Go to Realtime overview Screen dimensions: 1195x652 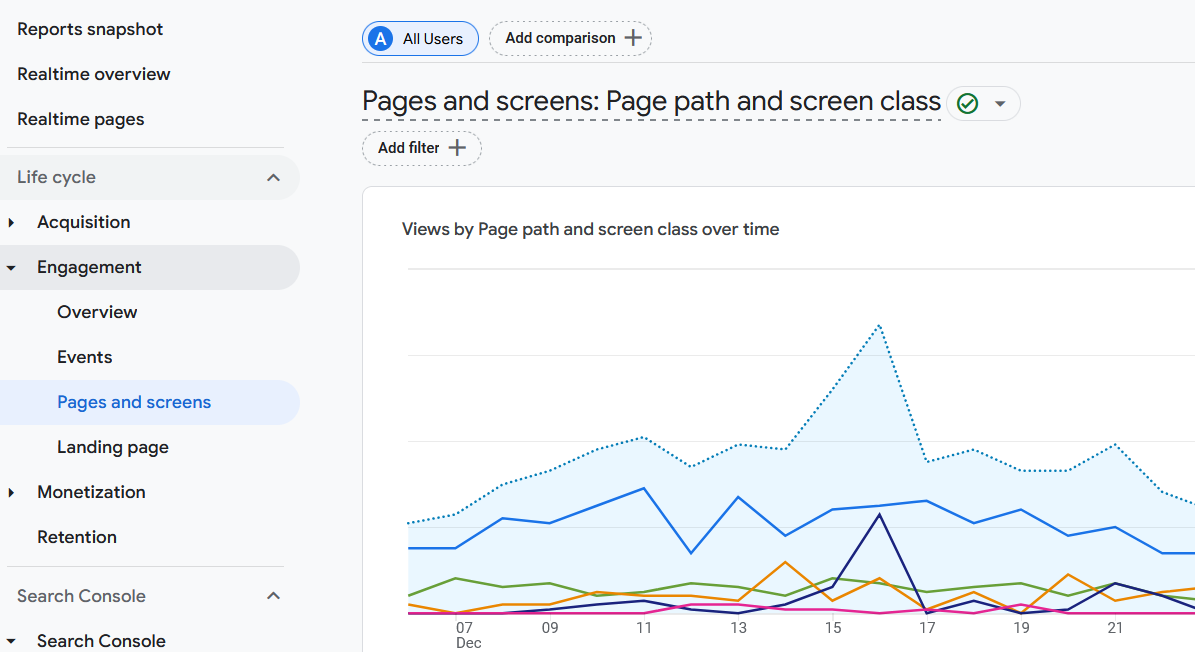94,74
